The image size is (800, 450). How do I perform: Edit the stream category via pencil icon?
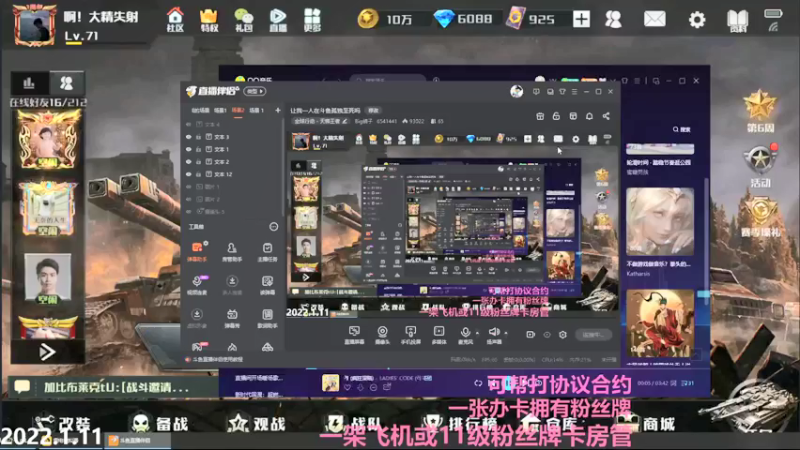[345, 121]
